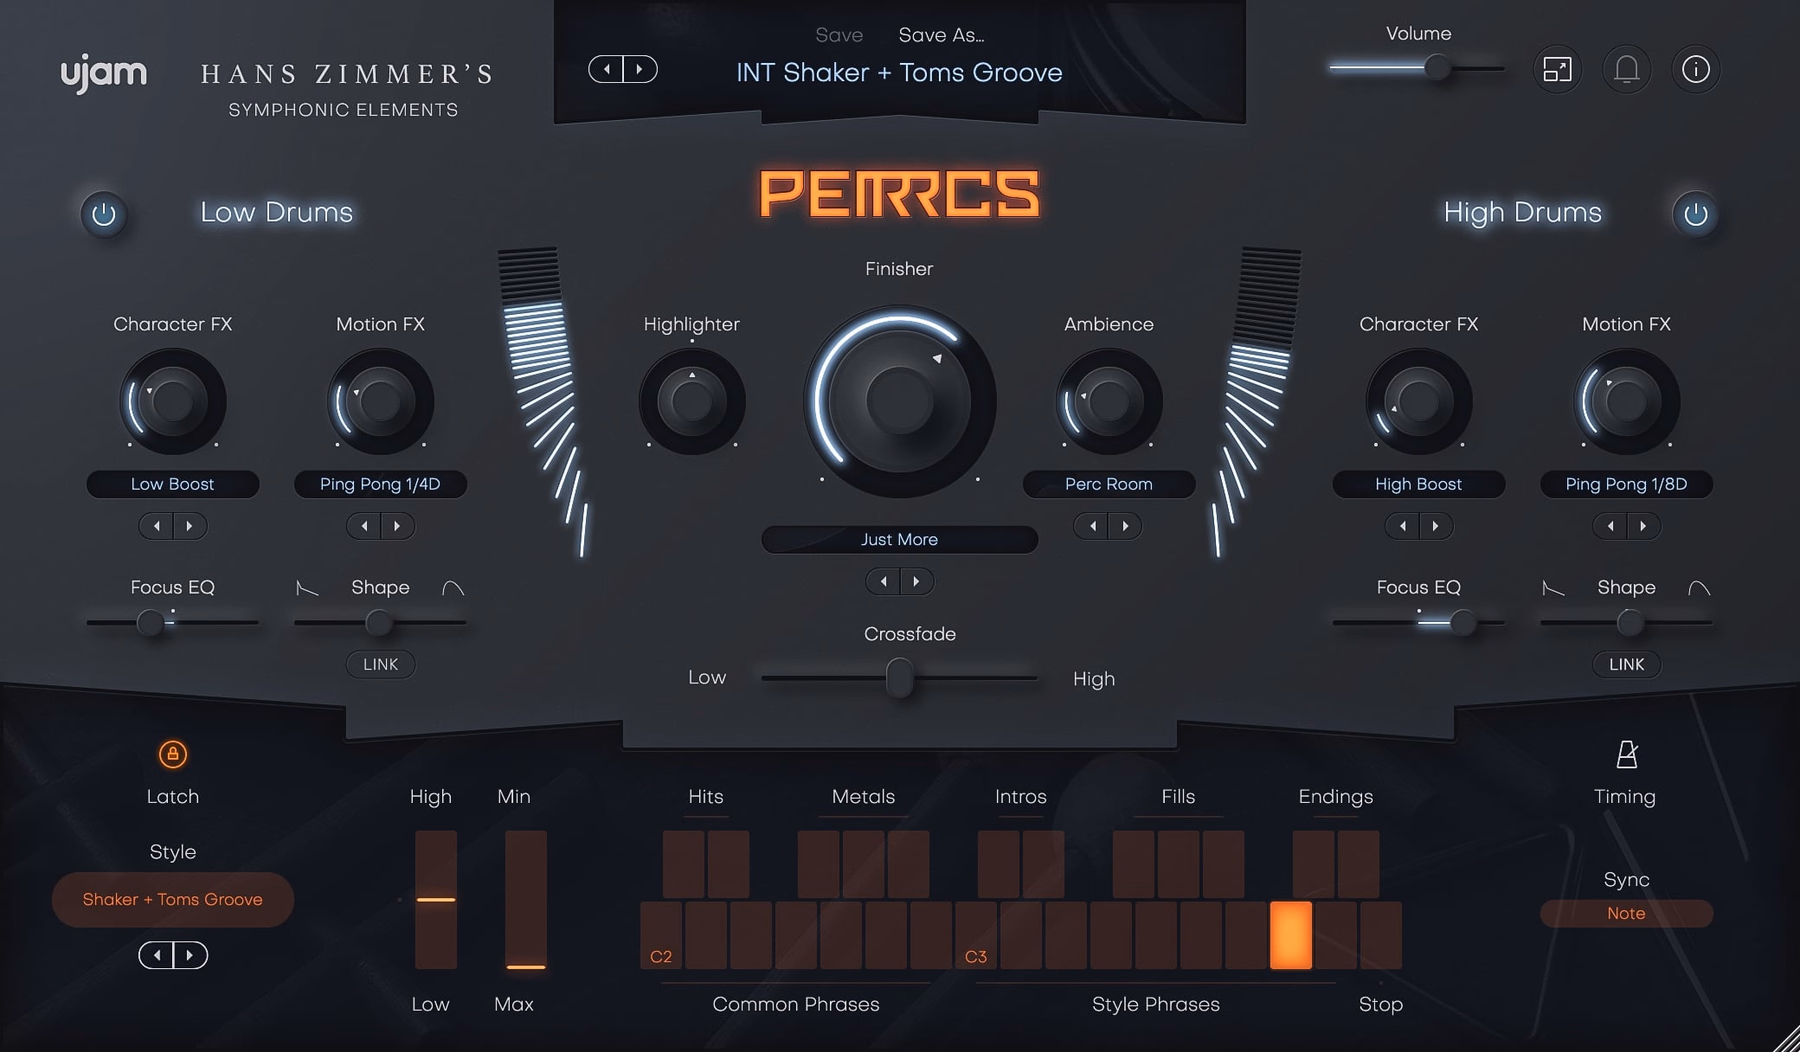Click previous High Drums Motion FX arrow

(1610, 526)
